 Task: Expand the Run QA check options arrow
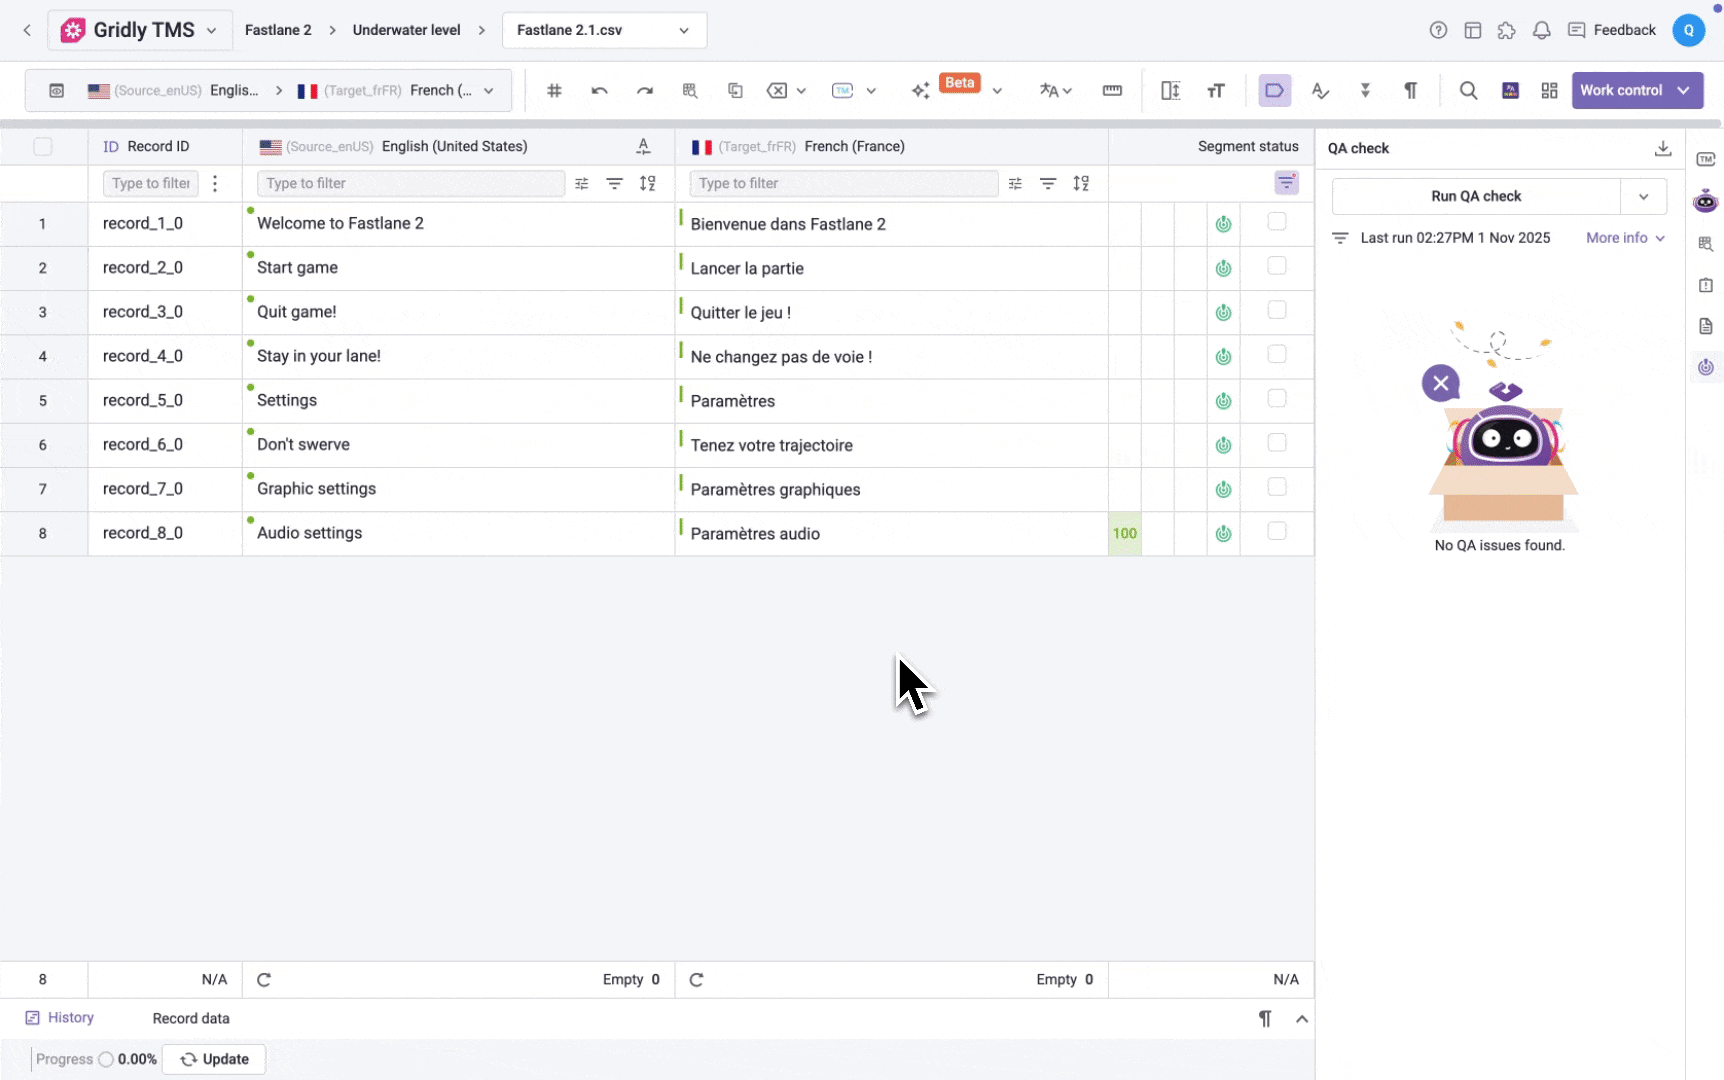(1643, 196)
